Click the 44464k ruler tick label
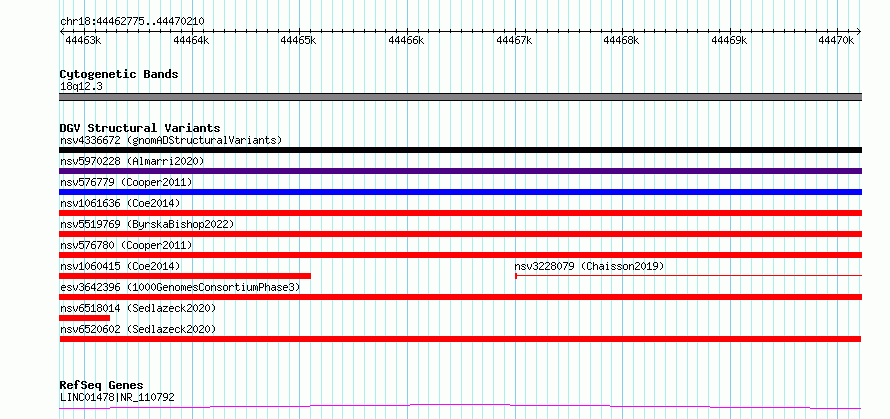Viewport: 890px width, 419px height. point(191,40)
